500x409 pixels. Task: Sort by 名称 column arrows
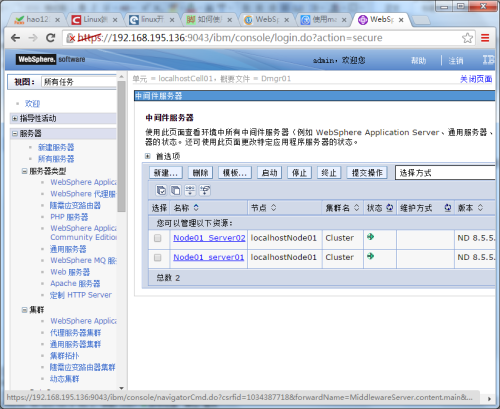tap(196, 208)
